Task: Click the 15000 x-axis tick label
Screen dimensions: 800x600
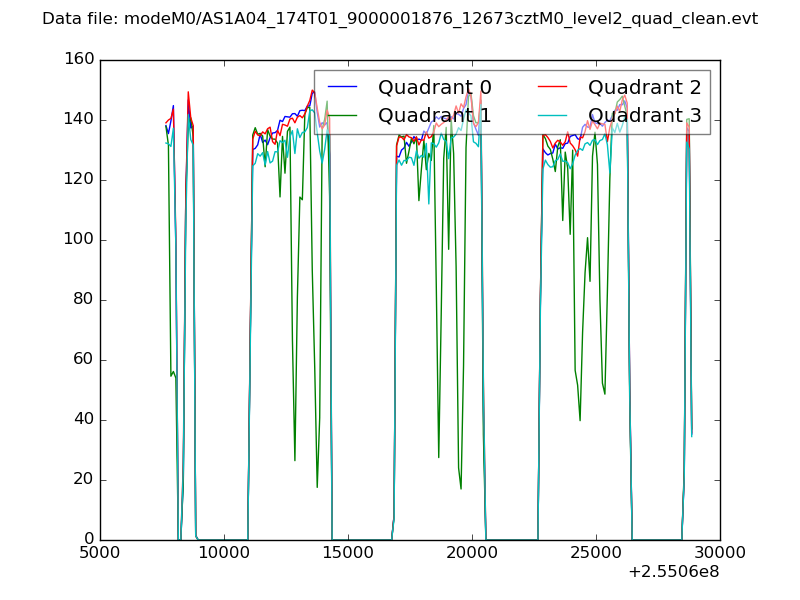Action: 348,552
